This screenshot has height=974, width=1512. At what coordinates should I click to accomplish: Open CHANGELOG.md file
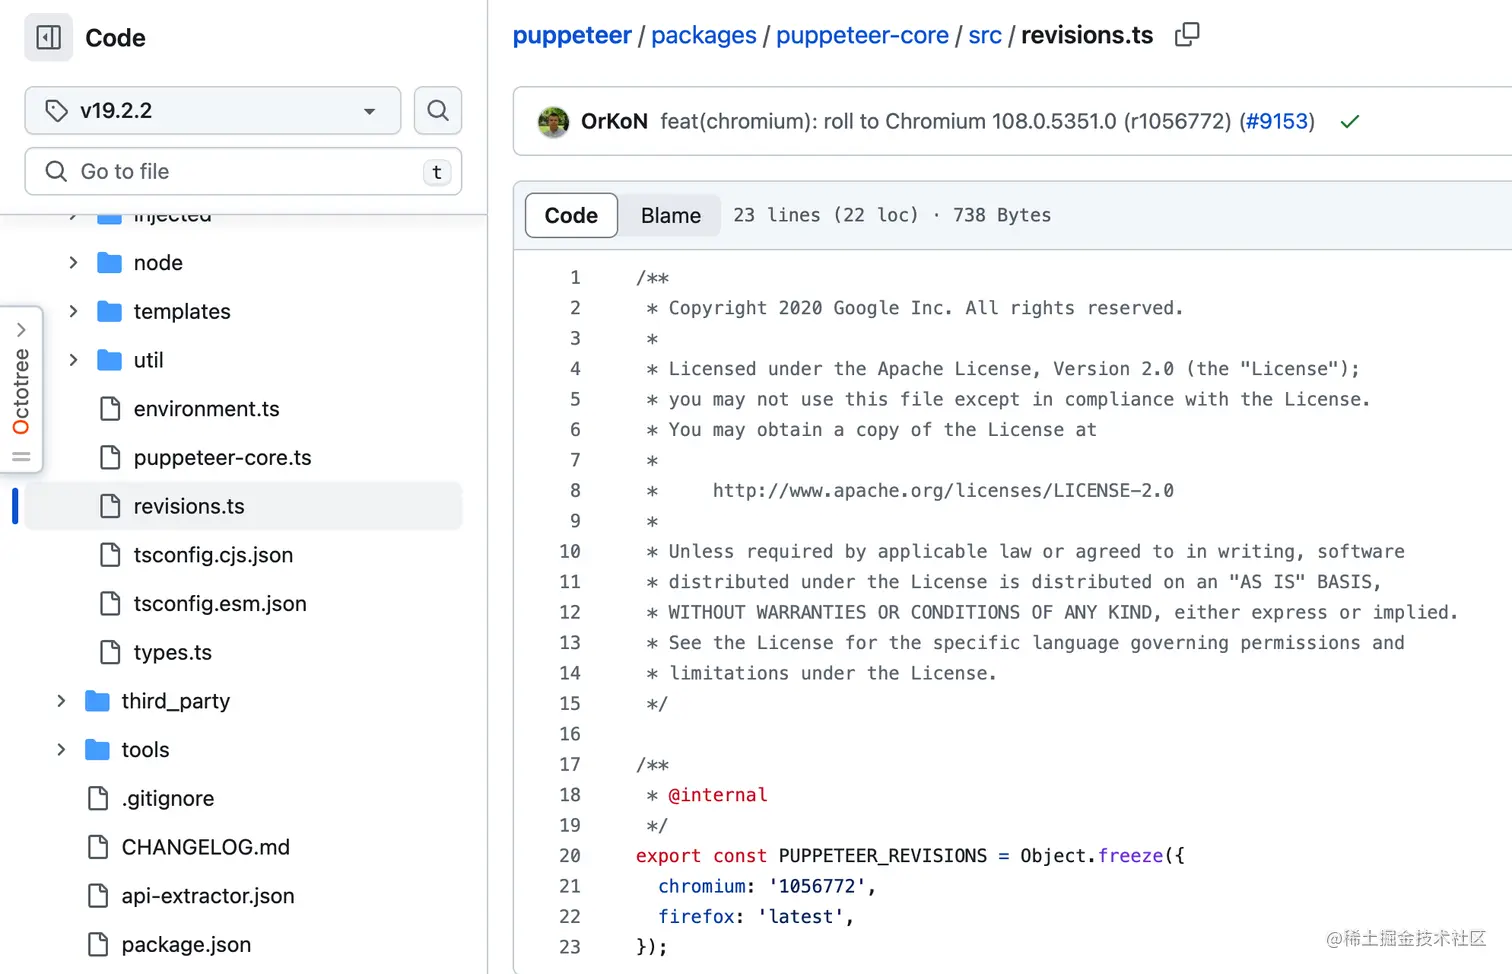pyautogui.click(x=205, y=847)
